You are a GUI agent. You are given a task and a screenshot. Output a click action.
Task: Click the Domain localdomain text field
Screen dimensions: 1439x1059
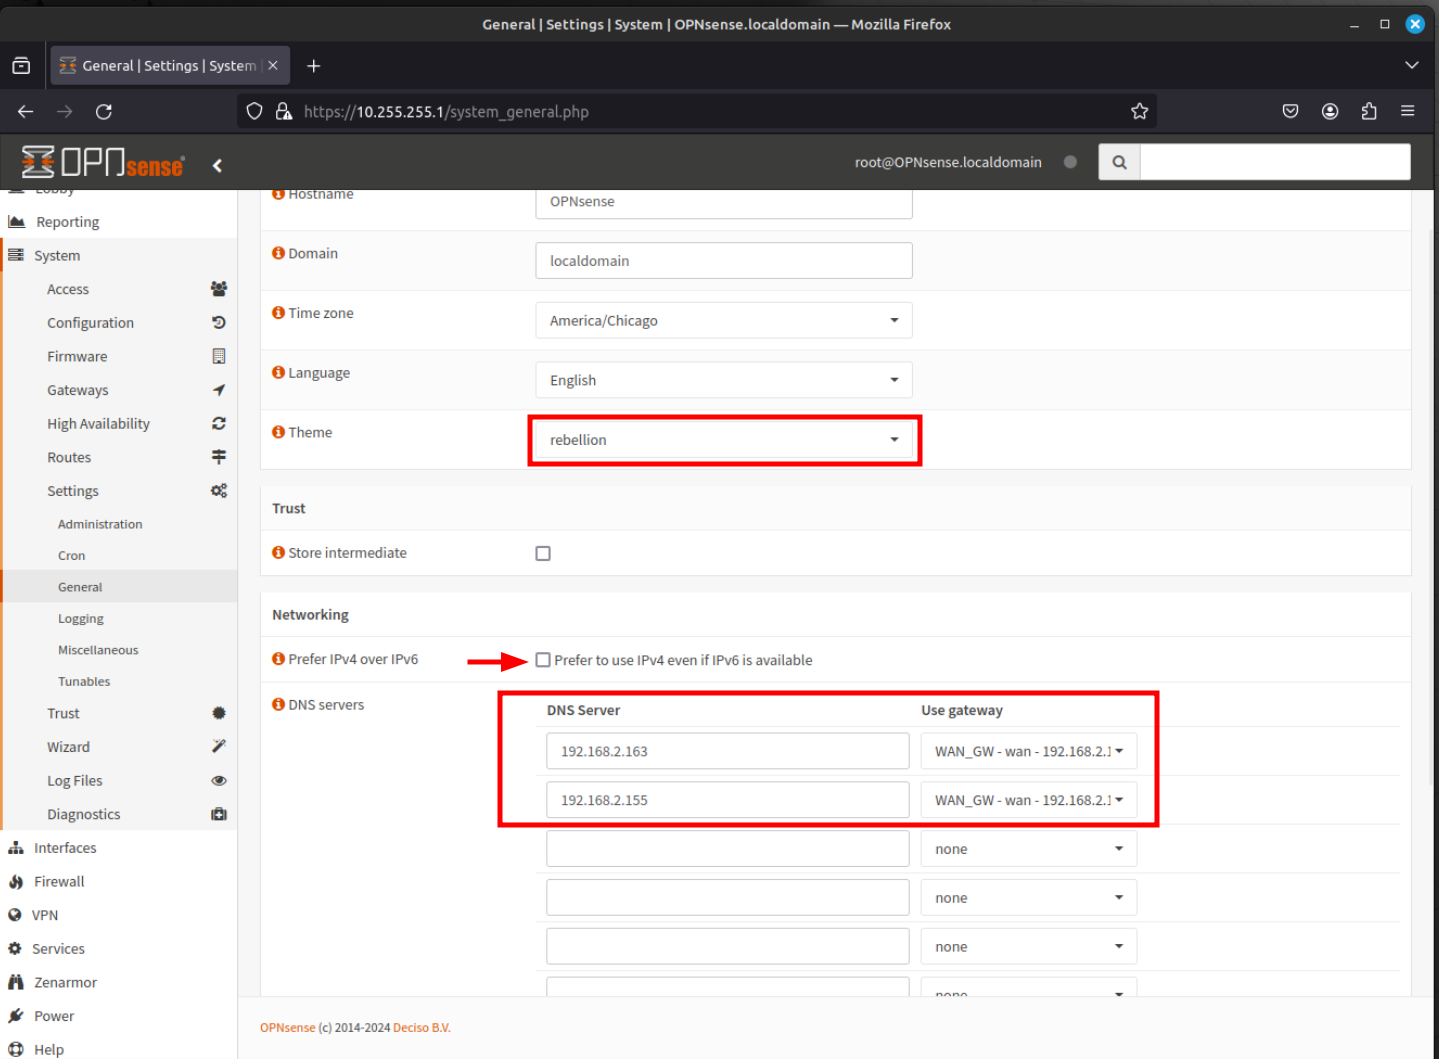[724, 261]
